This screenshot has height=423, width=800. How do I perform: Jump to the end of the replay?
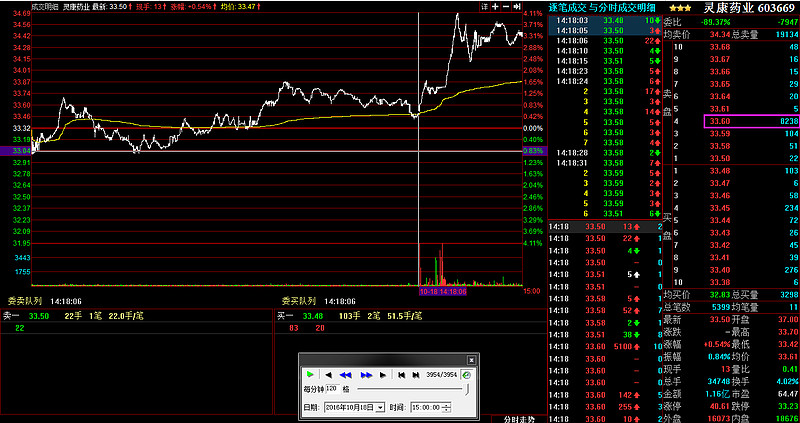pyautogui.click(x=414, y=374)
